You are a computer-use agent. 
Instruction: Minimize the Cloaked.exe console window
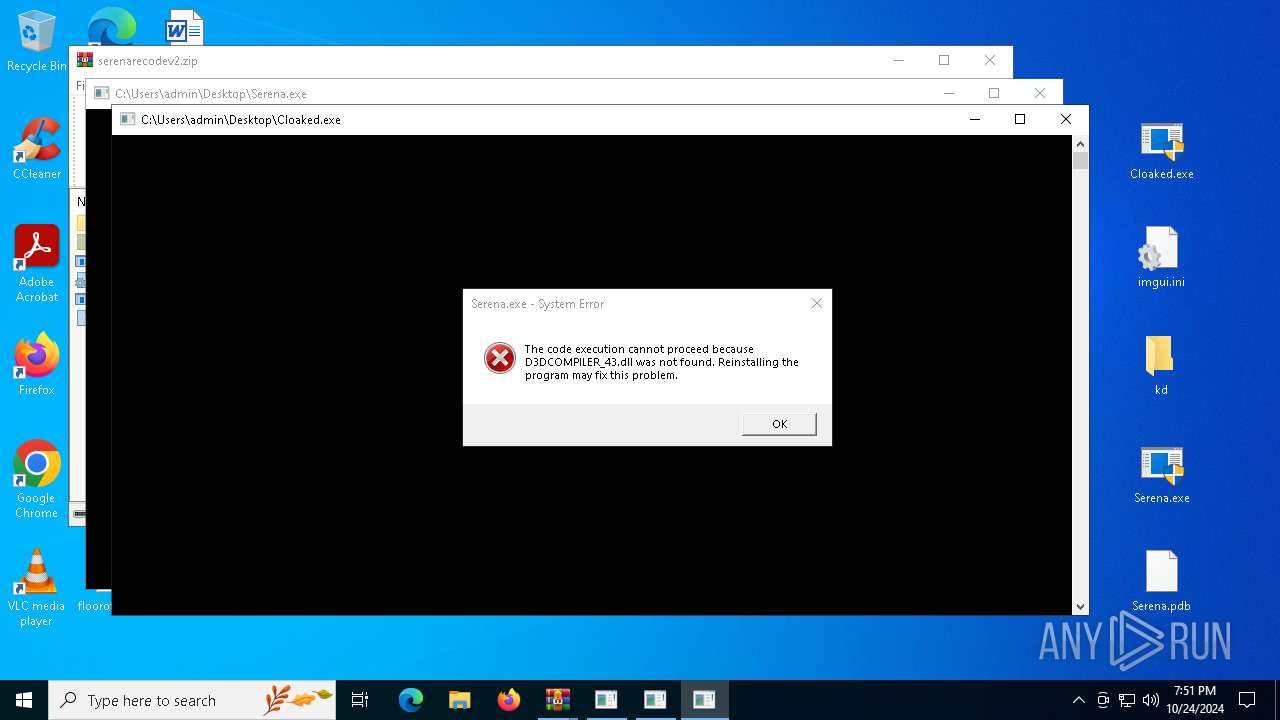click(x=975, y=119)
